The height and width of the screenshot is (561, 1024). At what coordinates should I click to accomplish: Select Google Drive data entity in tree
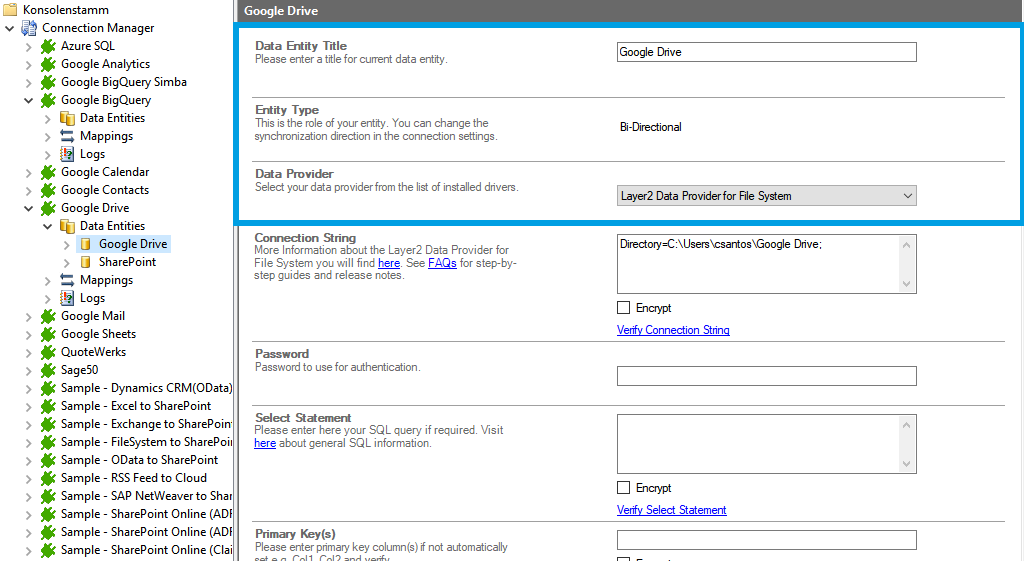[133, 244]
